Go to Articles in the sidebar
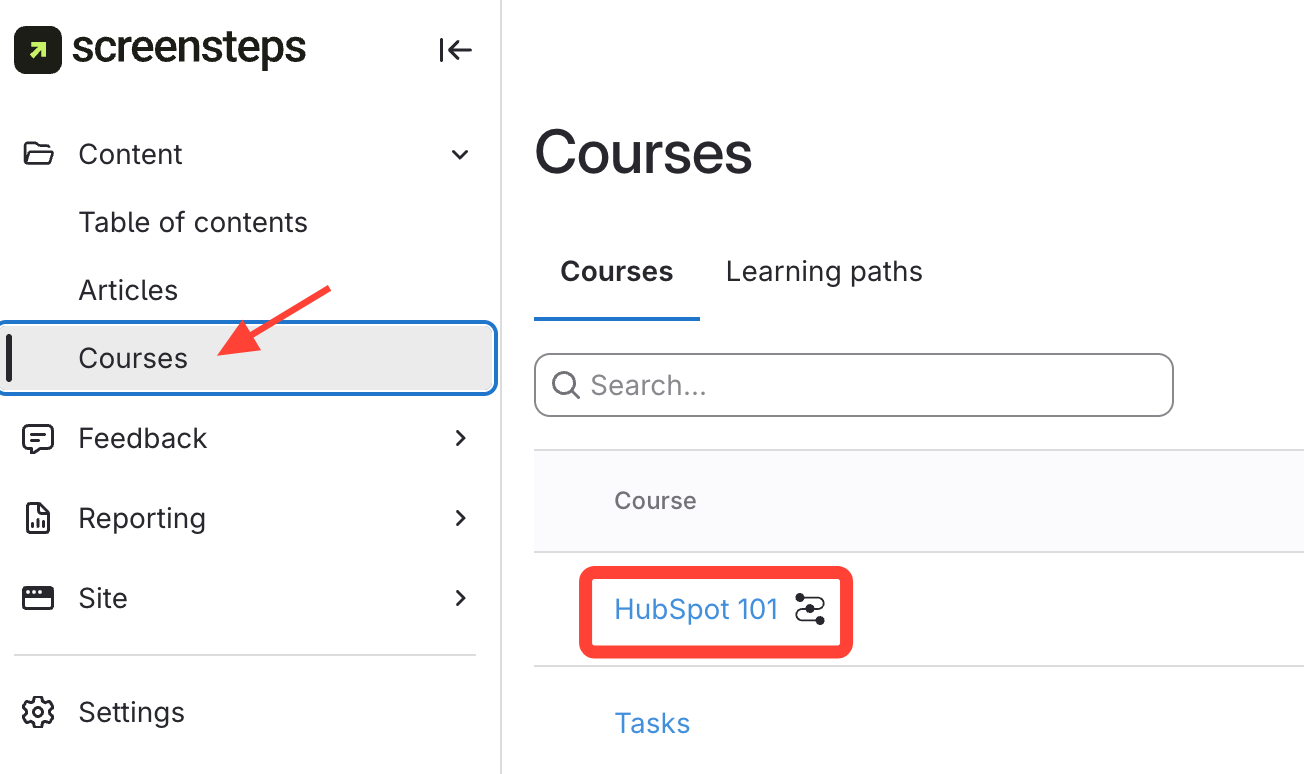 tap(128, 290)
